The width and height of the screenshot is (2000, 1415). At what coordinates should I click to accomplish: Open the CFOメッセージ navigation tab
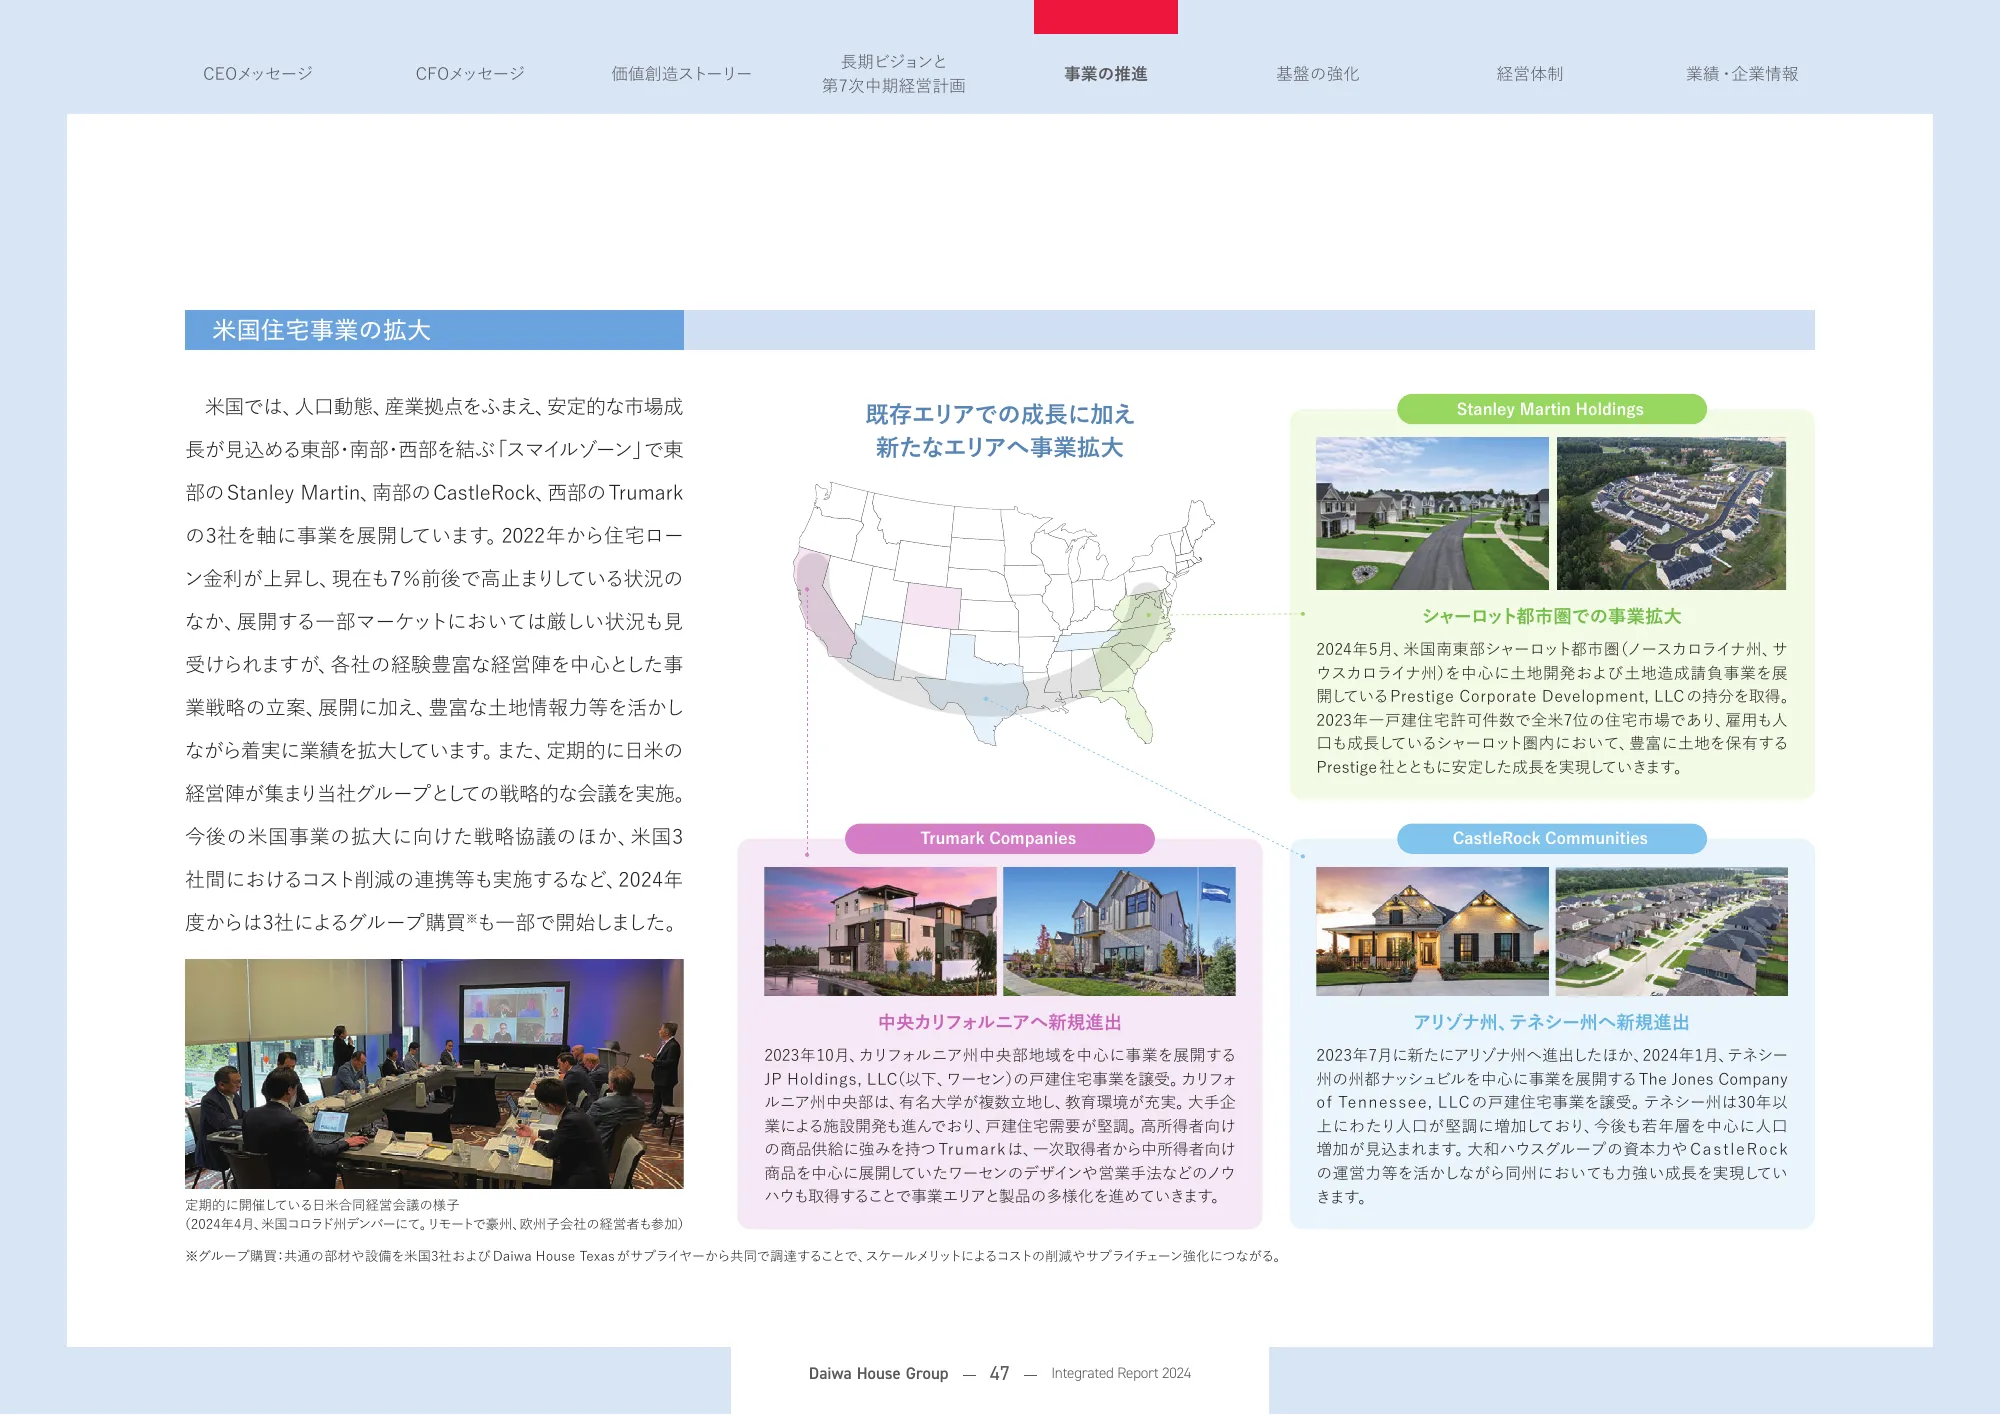coord(470,74)
